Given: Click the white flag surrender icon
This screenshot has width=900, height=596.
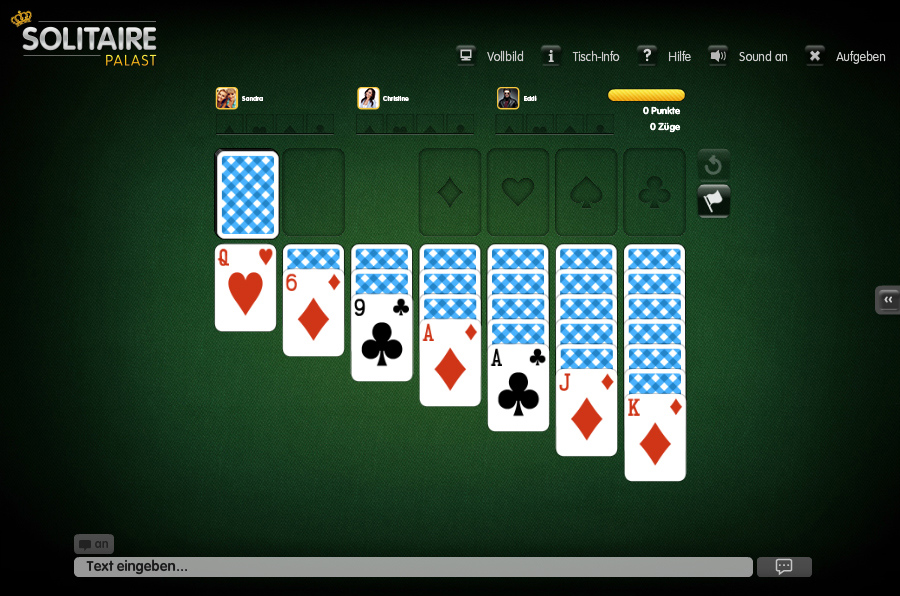Looking at the screenshot, I should pos(713,201).
